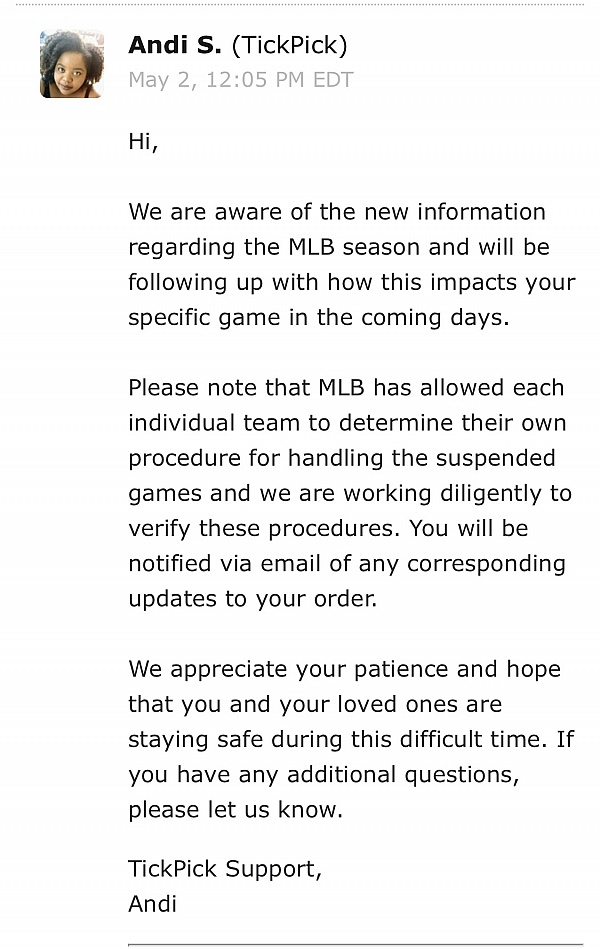Click the line "regarding the MLB season"
Screen dimensions: 600x949
338,247
